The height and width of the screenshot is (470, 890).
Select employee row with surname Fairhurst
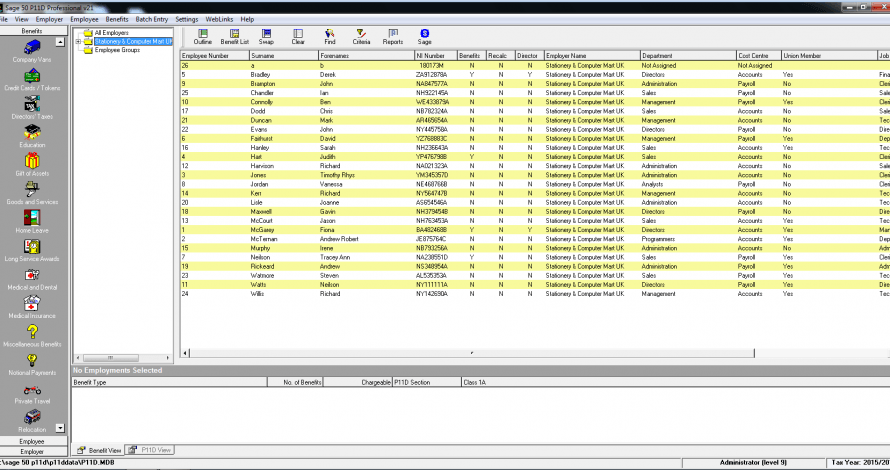coord(535,139)
